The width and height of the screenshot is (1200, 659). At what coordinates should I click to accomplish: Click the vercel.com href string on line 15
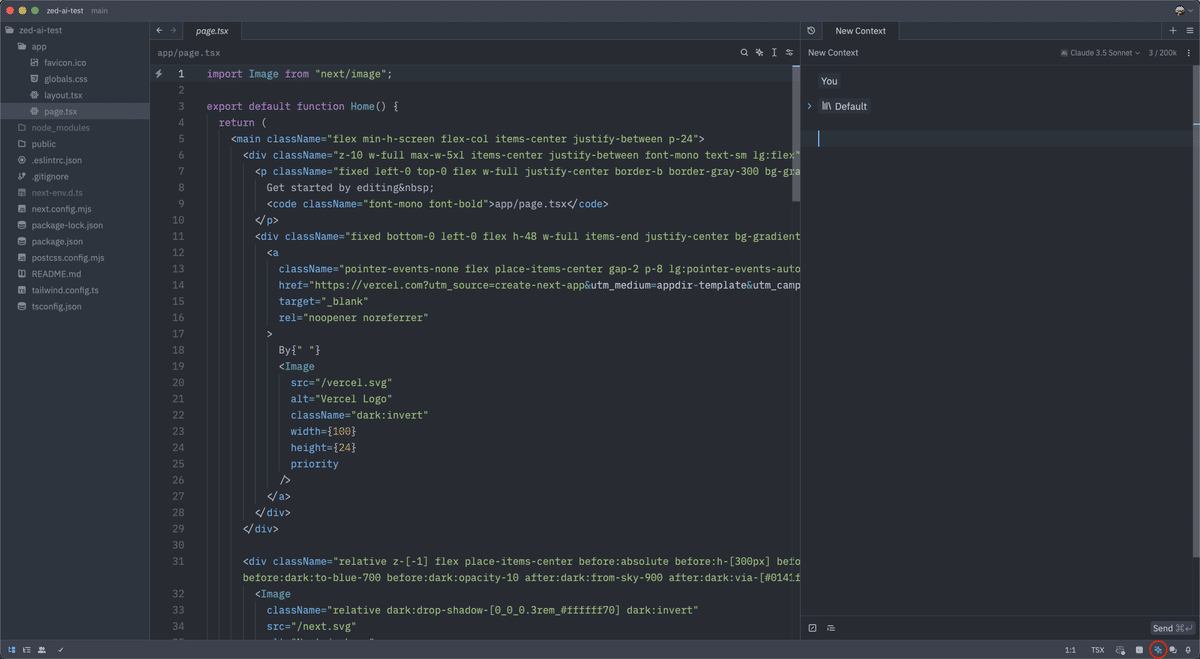(x=557, y=285)
